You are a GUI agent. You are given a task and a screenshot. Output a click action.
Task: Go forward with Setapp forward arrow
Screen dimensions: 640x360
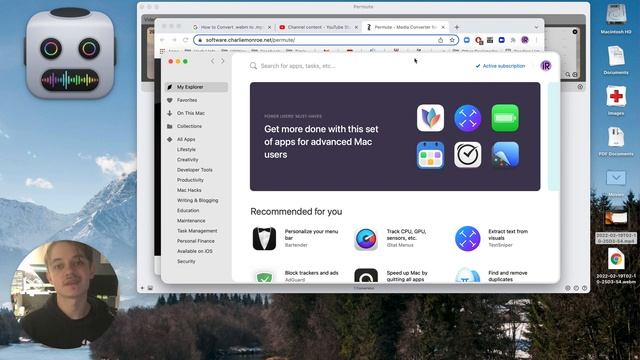223,61
